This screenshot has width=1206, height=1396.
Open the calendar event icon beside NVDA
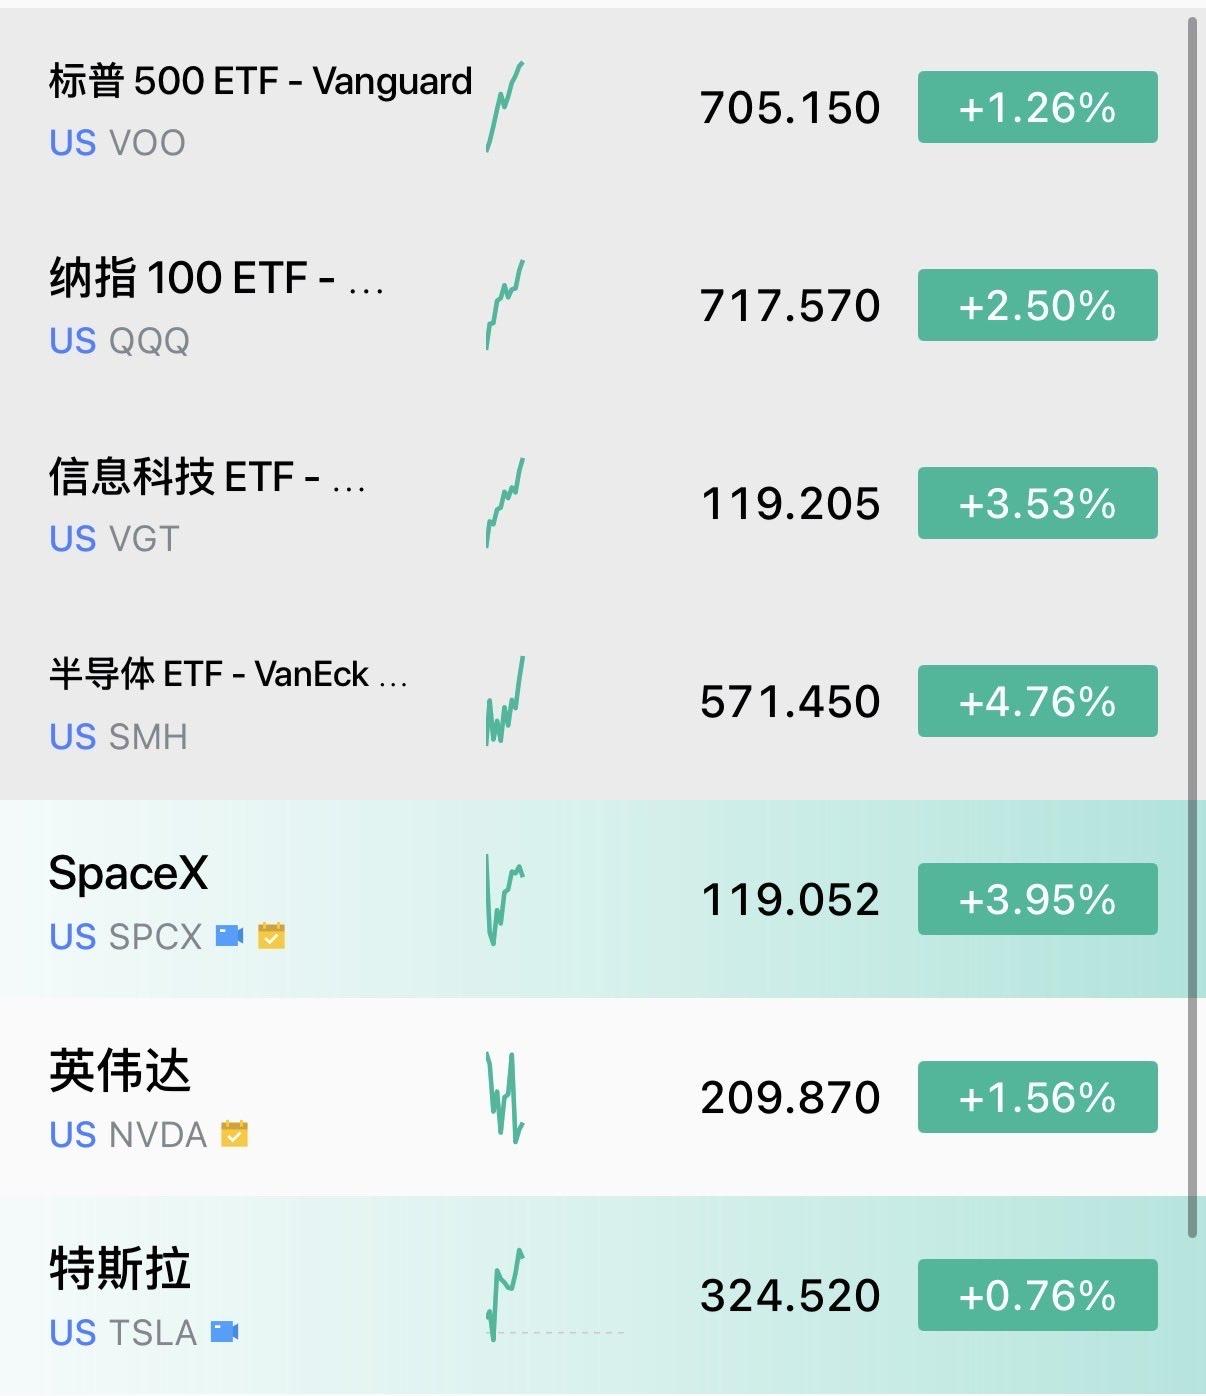coord(234,1133)
